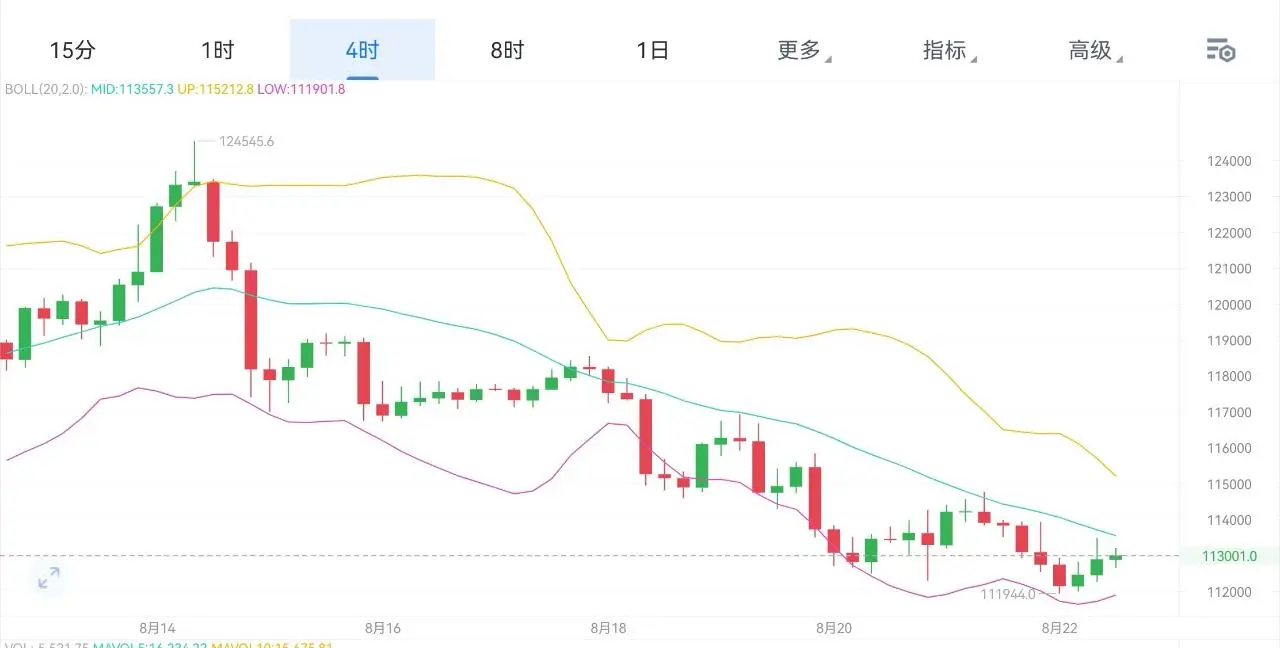Screen dimensions: 1280x648
Task: Select the active 4时 timeframe tab
Action: tap(362, 50)
